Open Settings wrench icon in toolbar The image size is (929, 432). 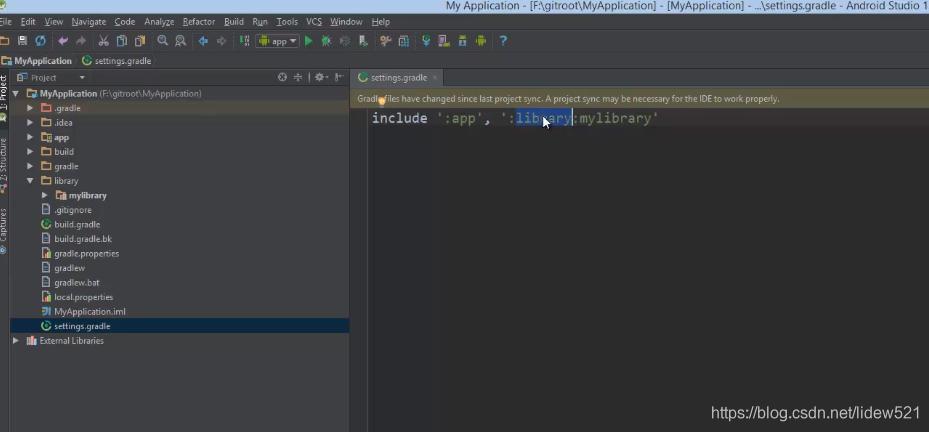click(x=386, y=41)
